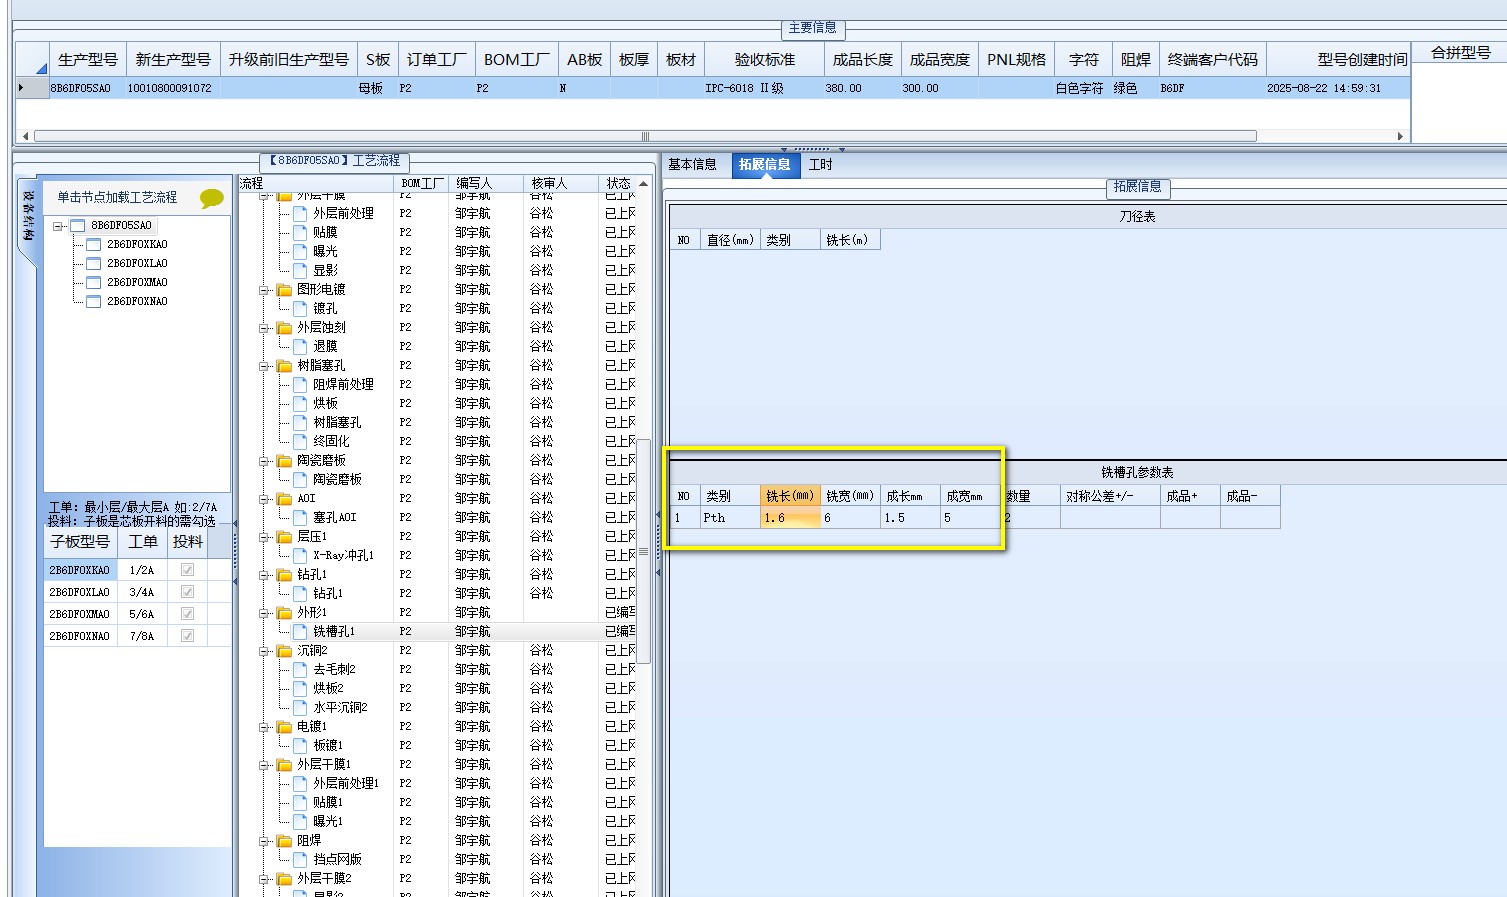1507x897 pixels.
Task: Click the document icon of 镀孔
Action: click(x=300, y=309)
